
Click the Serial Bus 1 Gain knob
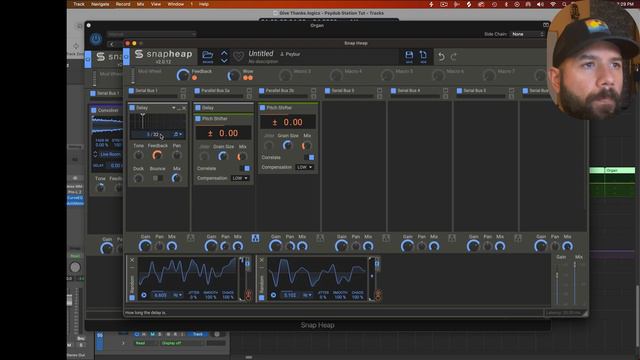(x=145, y=246)
